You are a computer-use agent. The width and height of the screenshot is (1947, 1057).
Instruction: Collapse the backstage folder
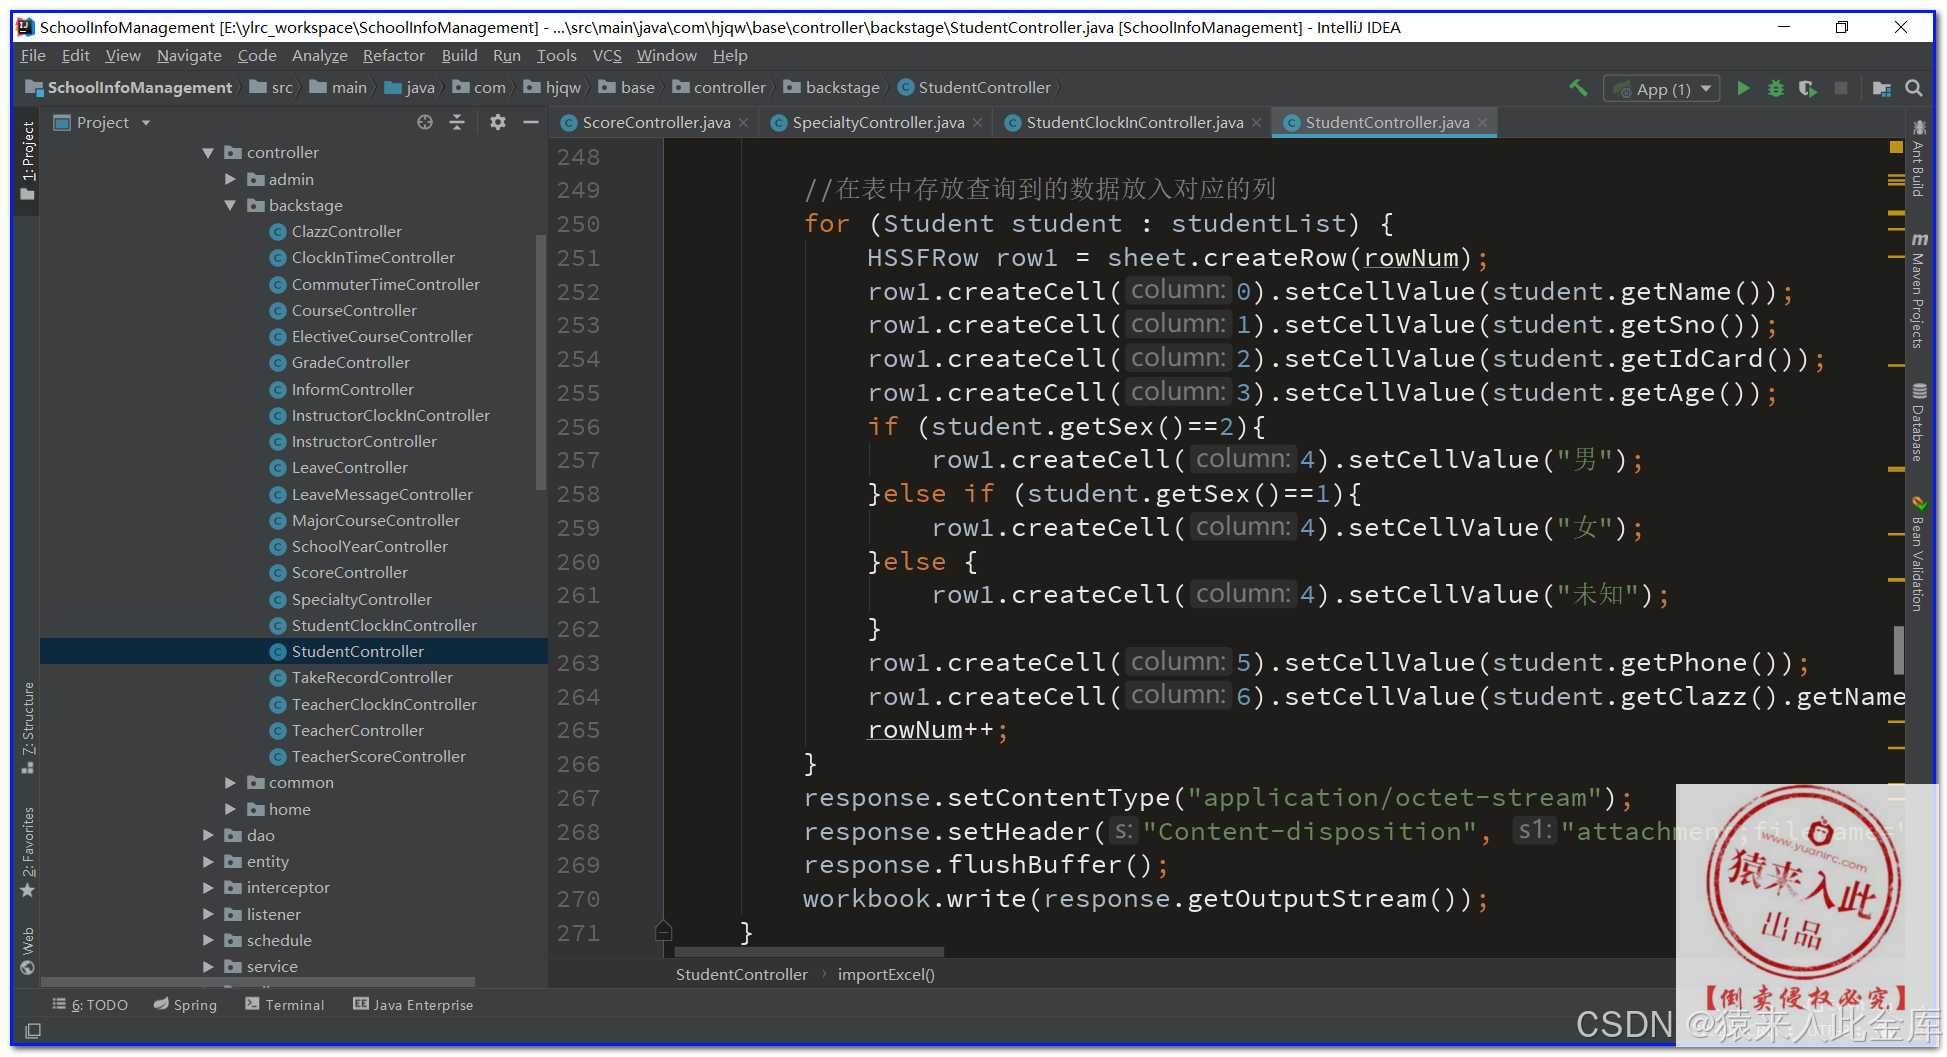(230, 205)
